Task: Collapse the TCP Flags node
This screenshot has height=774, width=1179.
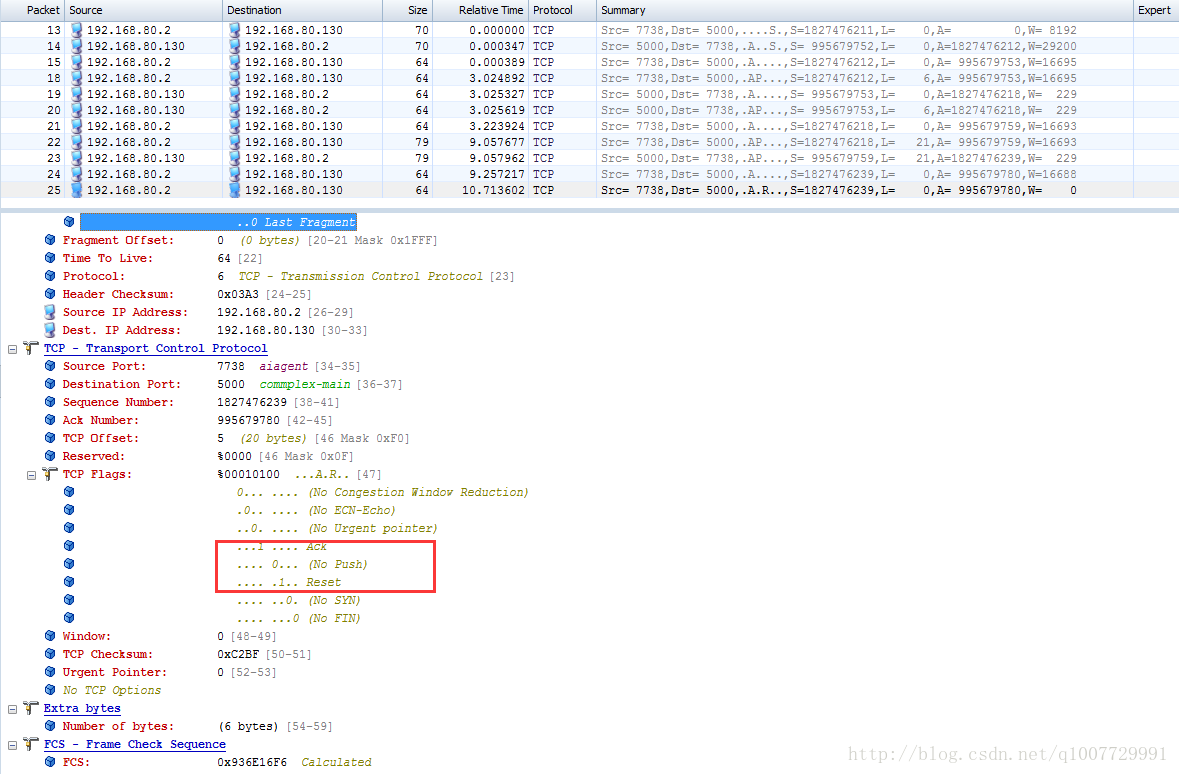Action: [32, 475]
